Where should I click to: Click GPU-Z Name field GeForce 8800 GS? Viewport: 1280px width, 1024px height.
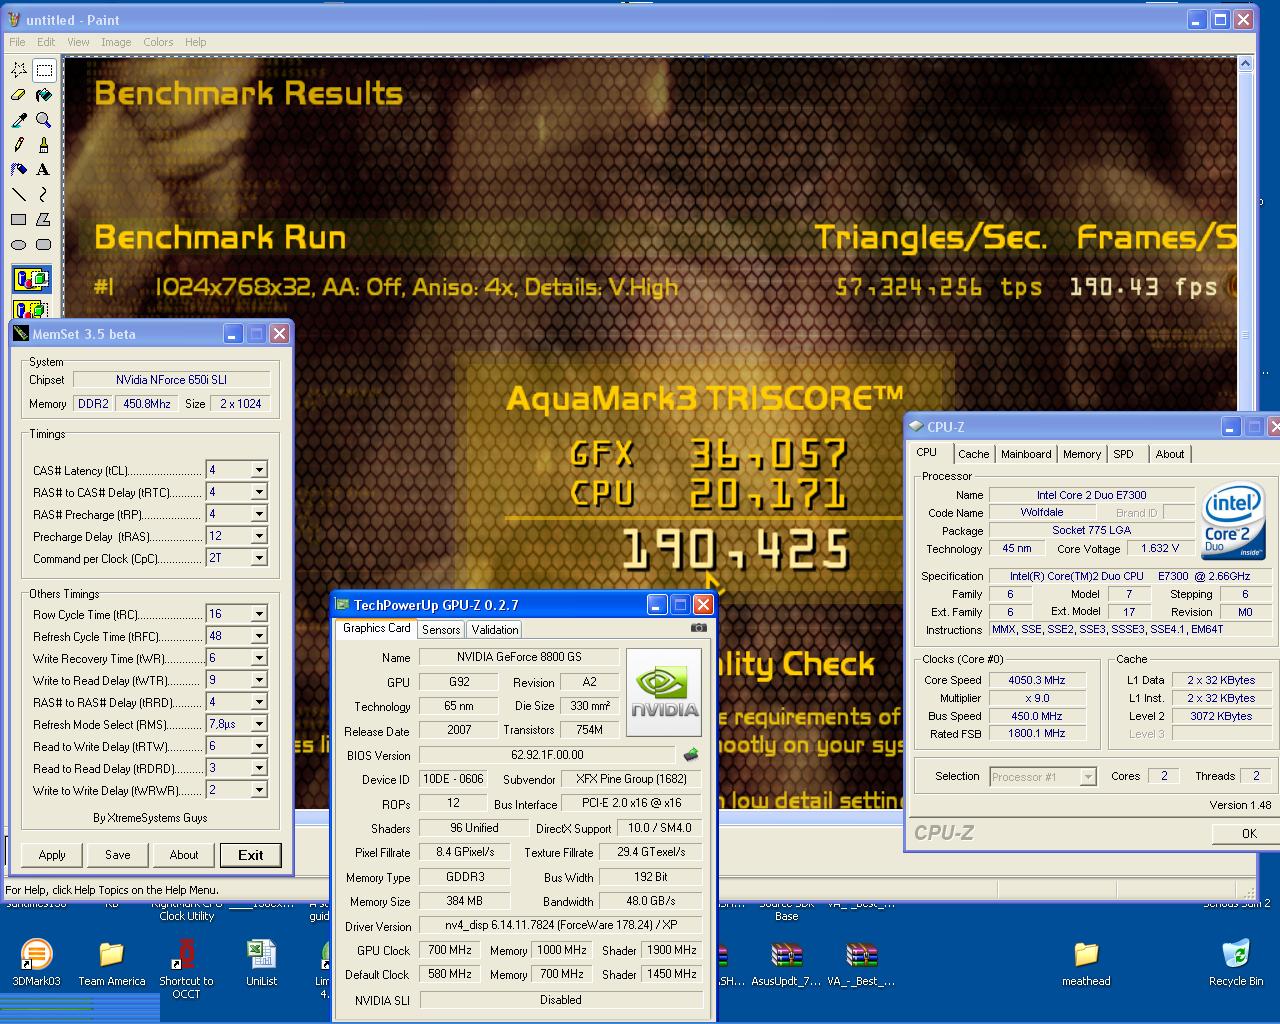520,657
